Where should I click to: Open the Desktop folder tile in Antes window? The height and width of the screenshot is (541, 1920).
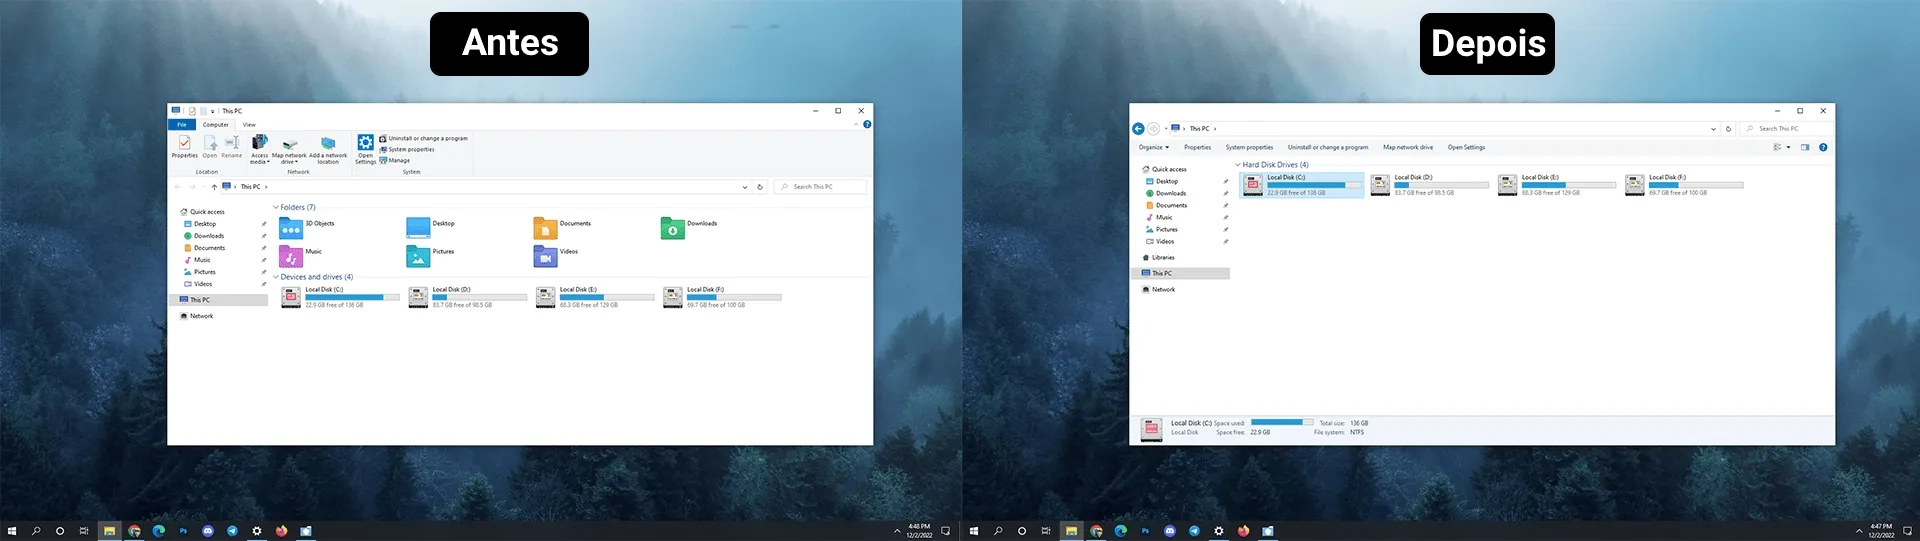pyautogui.click(x=431, y=228)
